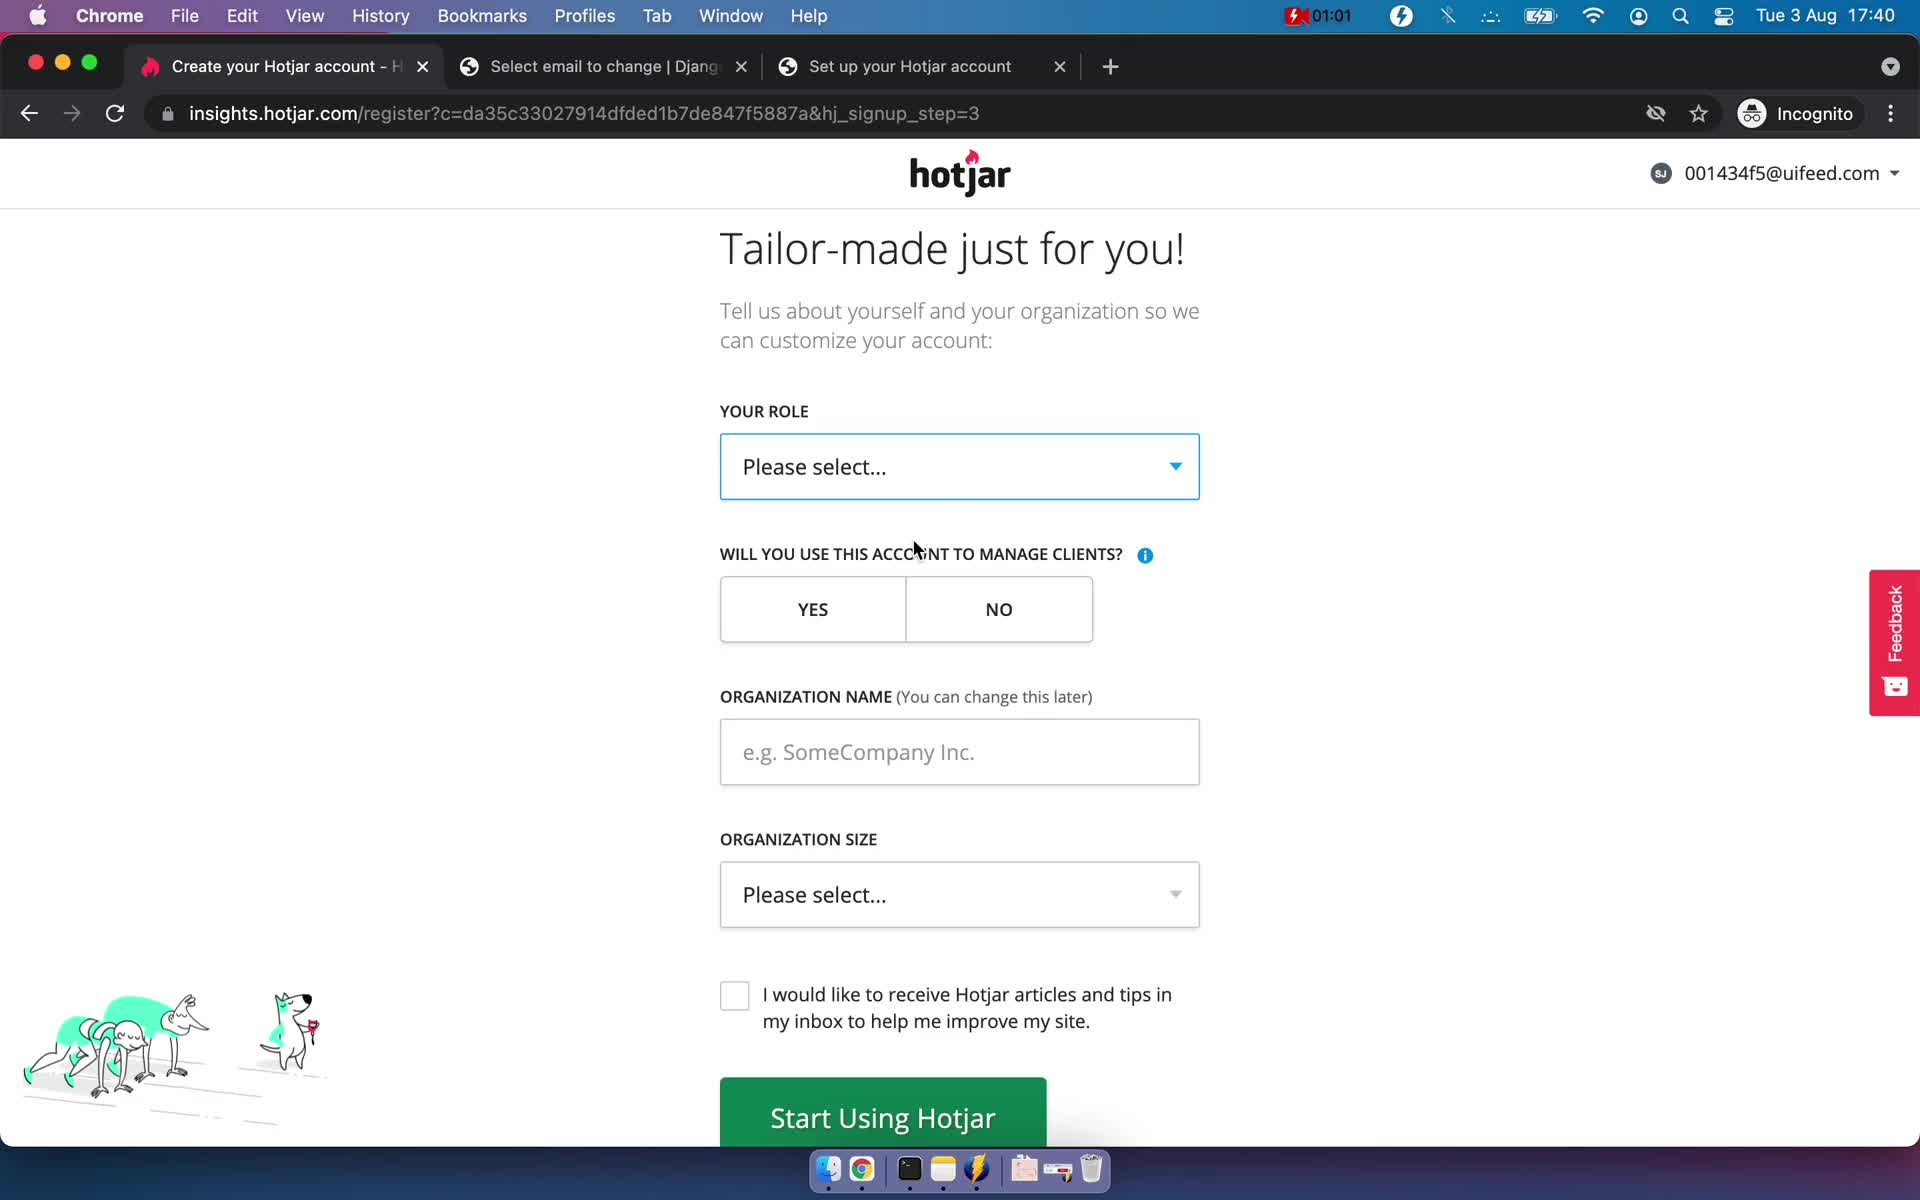Viewport: 1920px width, 1200px height.
Task: Click the forward navigation arrow icon
Action: [70, 113]
